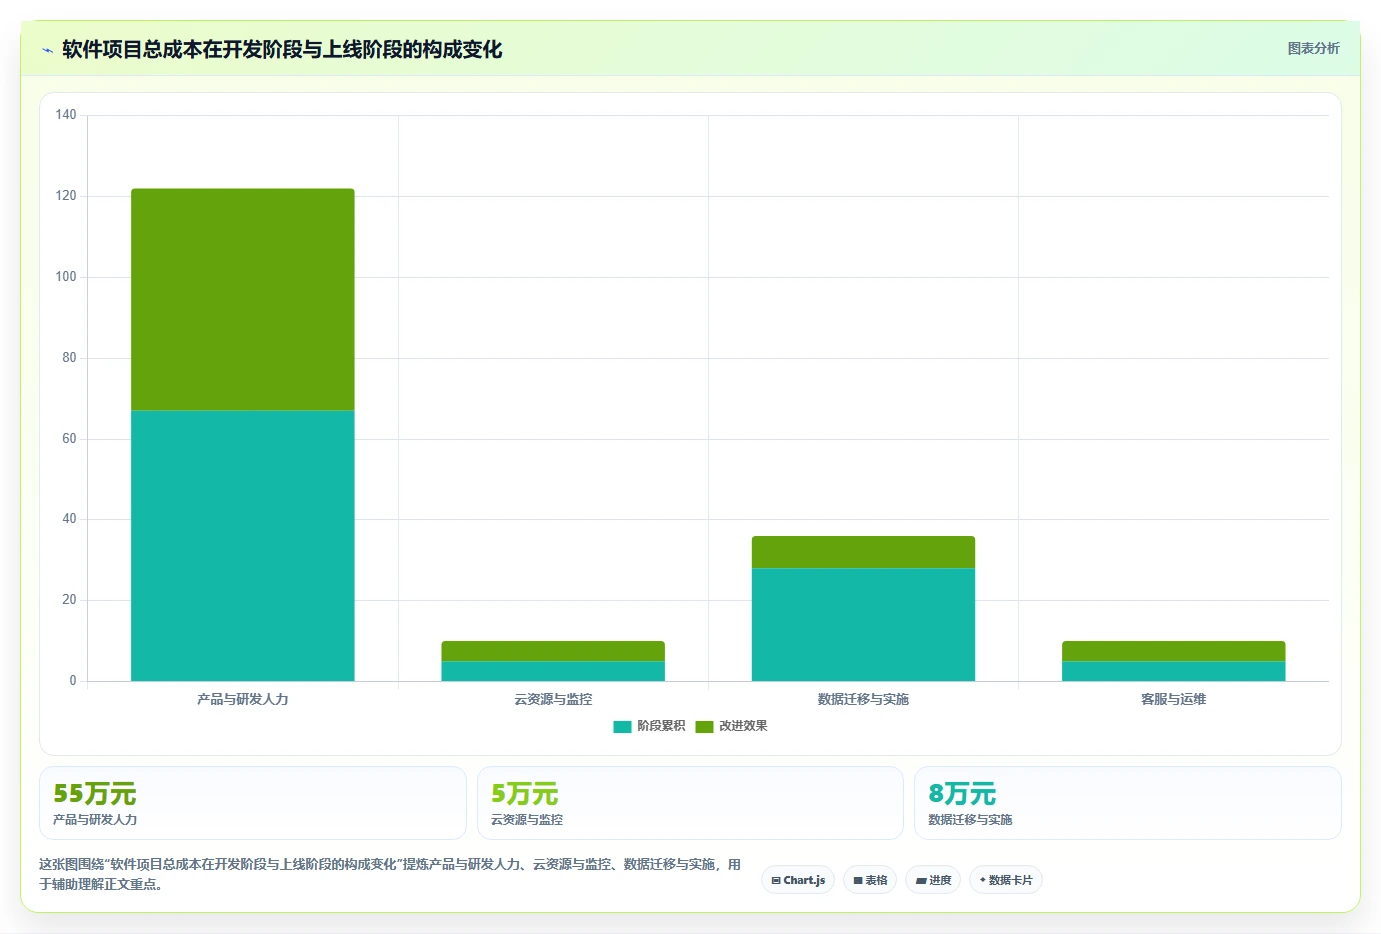Click the teal 阶段累积 bar for 产品与研发人力

[x=243, y=546]
